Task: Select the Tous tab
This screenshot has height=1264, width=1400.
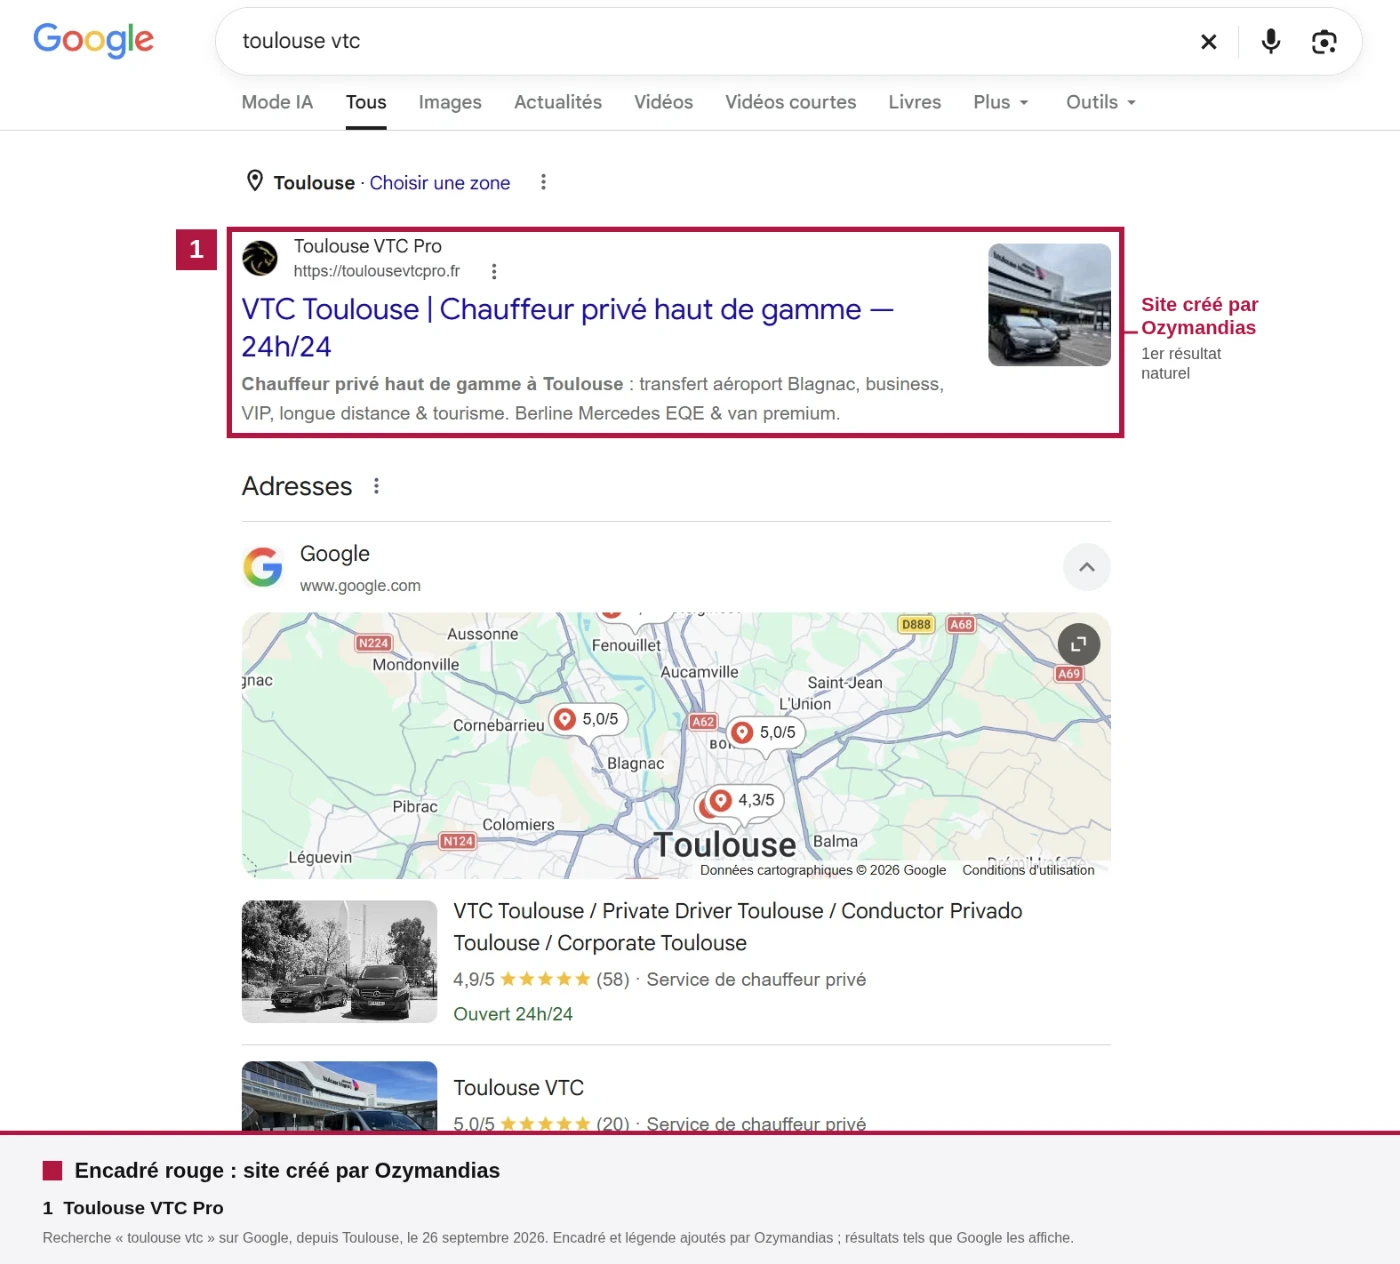Action: pos(366,102)
